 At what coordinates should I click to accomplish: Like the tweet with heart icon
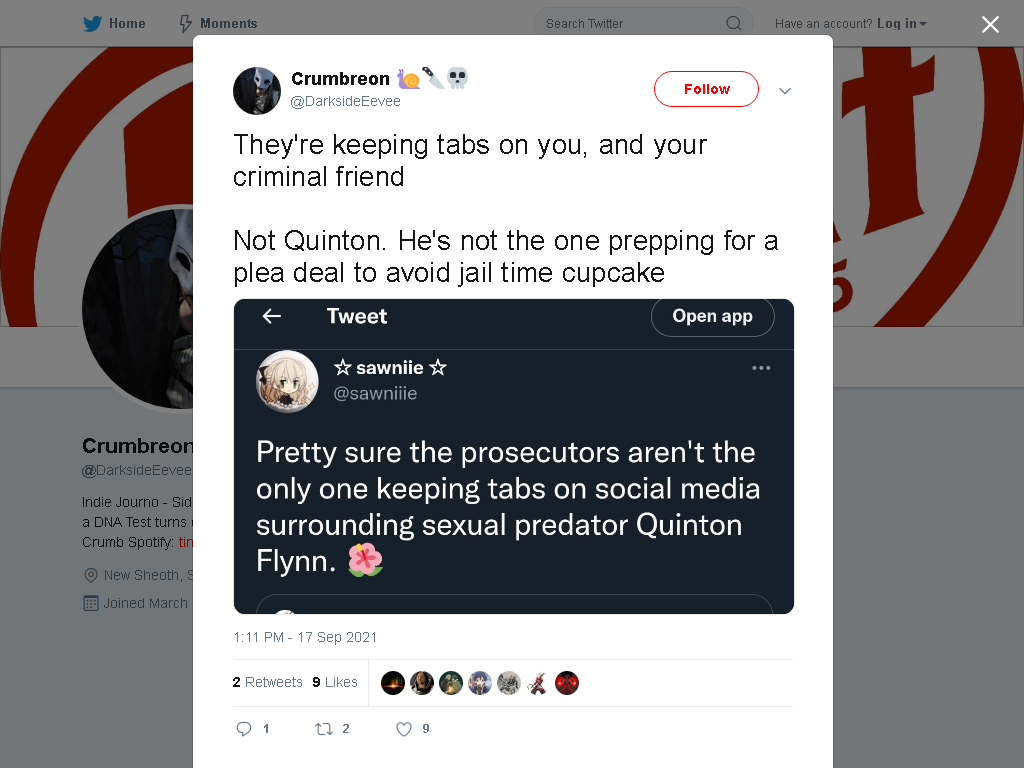point(404,729)
